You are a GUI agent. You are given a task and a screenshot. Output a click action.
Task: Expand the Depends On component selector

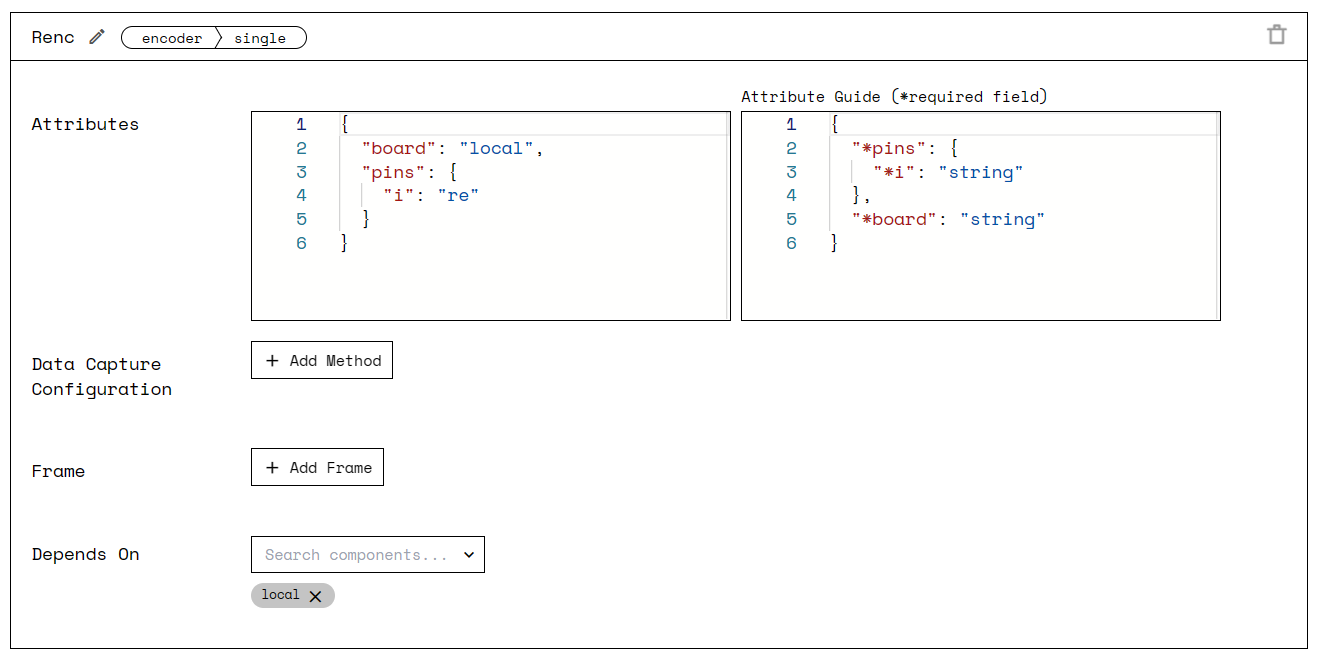pos(368,554)
